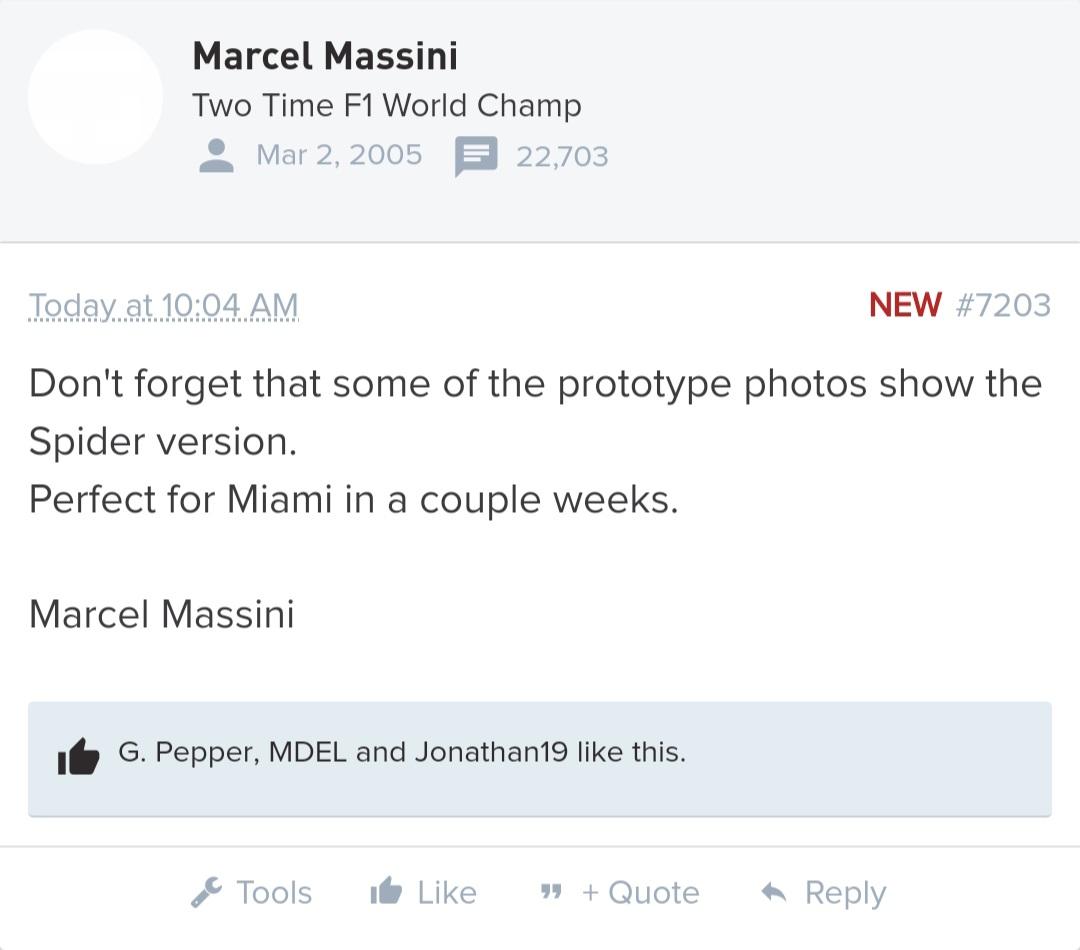
Task: Open the Marcel Massini username link
Action: point(324,56)
